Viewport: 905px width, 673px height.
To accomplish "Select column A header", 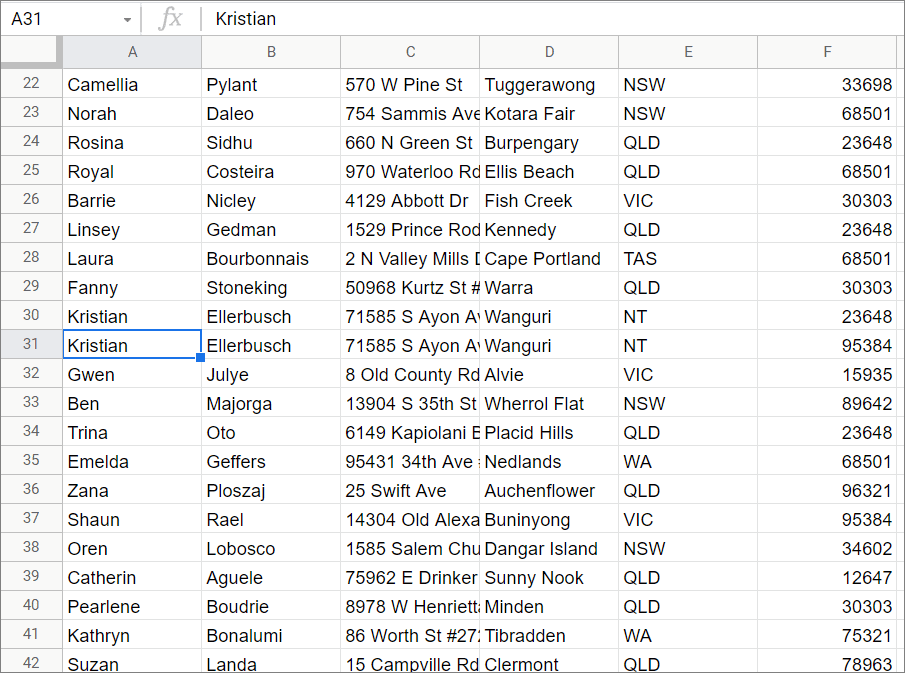I will tap(132, 52).
